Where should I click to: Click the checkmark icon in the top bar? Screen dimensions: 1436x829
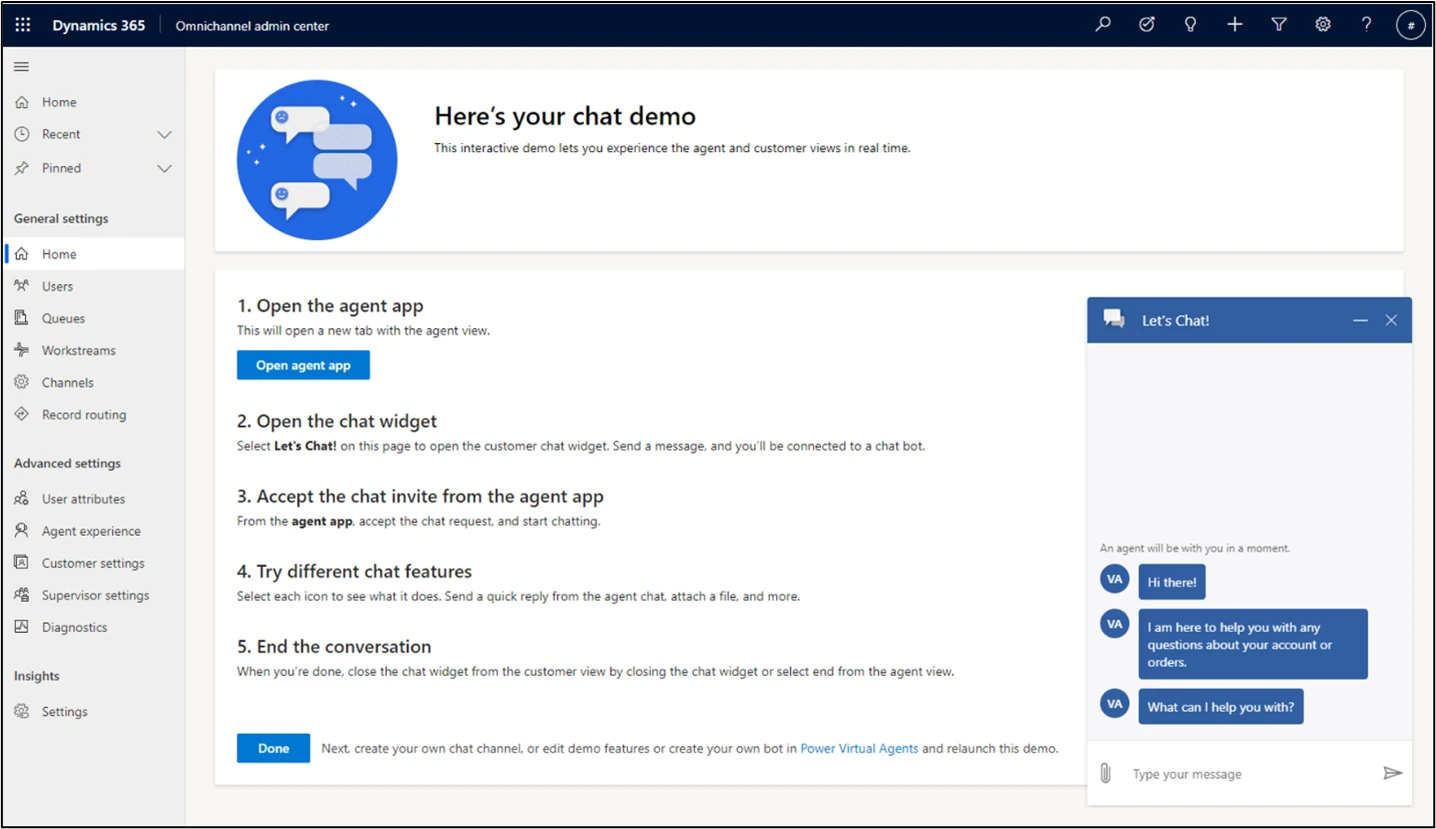(1146, 24)
